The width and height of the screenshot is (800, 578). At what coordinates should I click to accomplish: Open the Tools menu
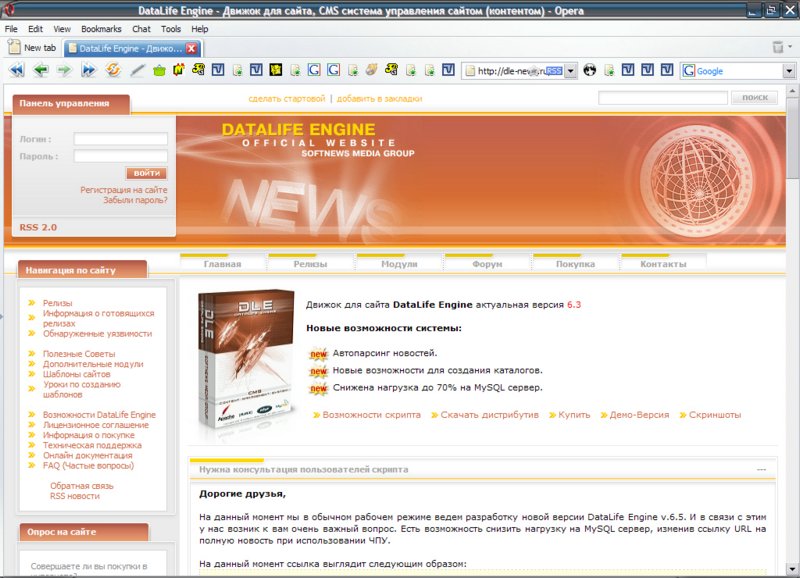pos(171,29)
